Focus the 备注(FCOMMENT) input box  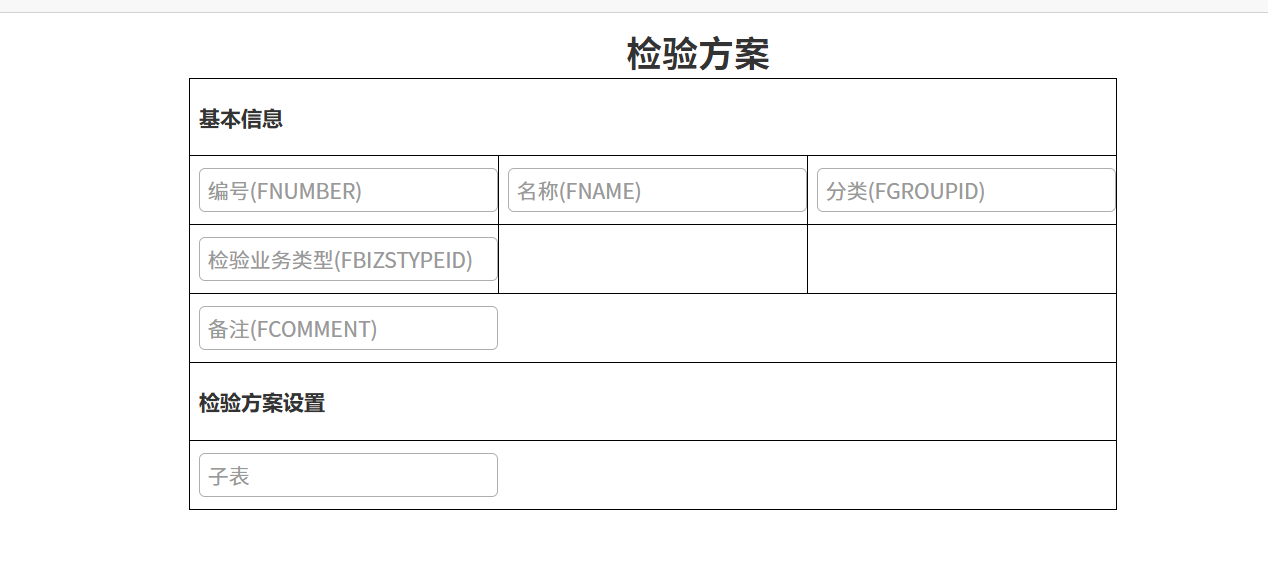(348, 328)
